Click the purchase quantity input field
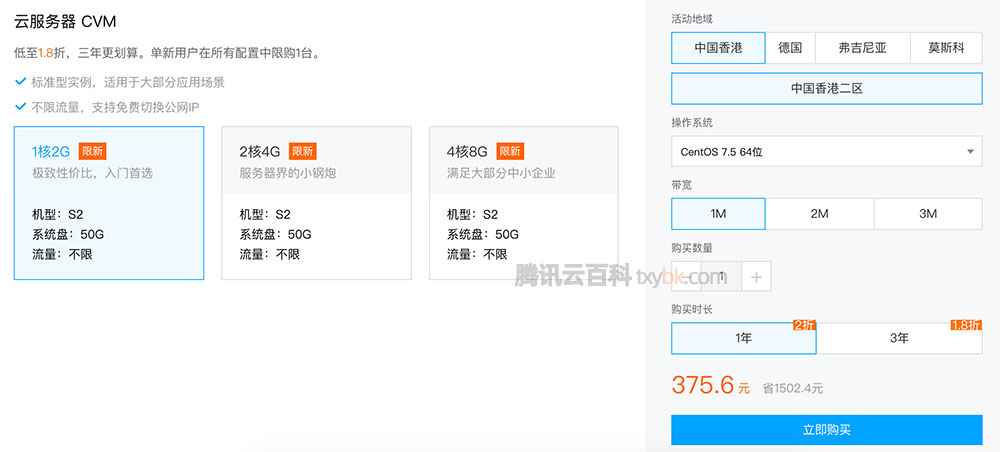This screenshot has height=452, width=1000. 721,277
